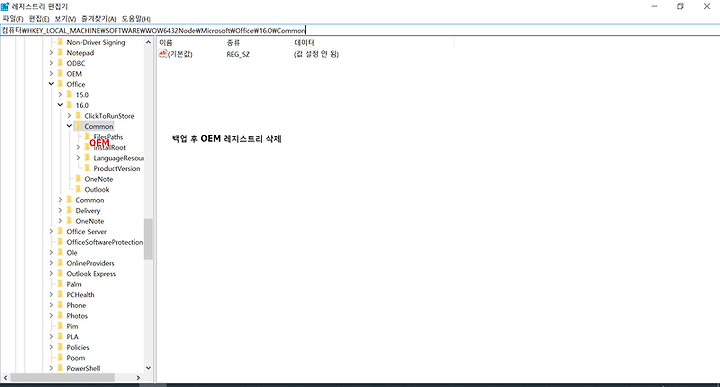
Task: Click the tree pane scroll-right arrow
Action: [138, 377]
